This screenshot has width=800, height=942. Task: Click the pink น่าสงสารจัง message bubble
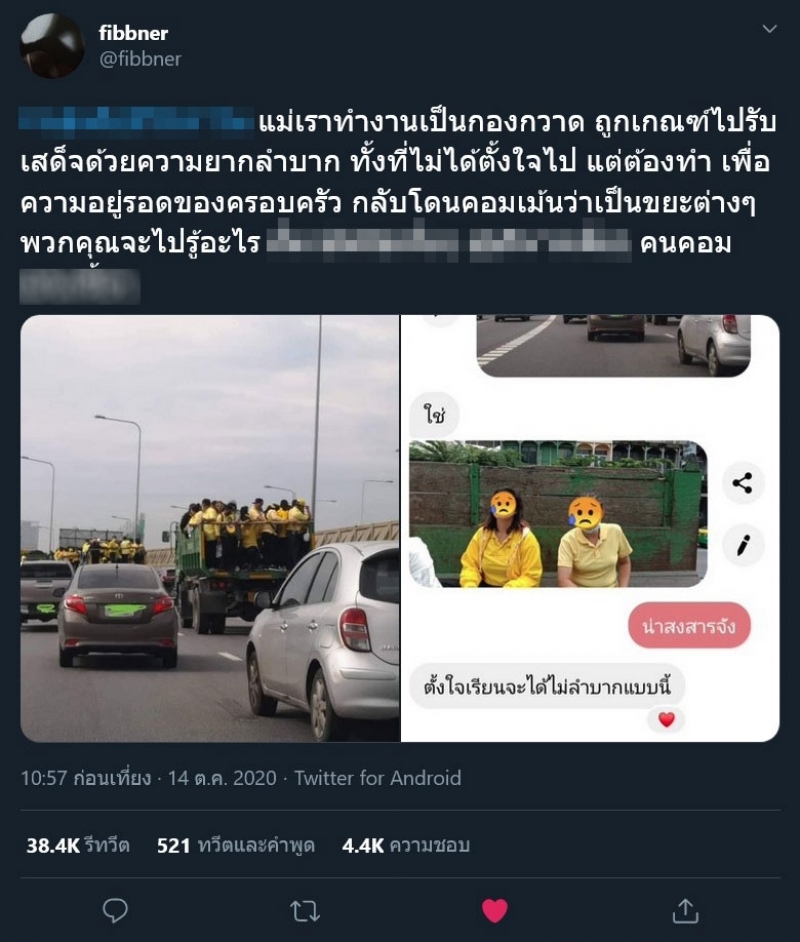[689, 625]
